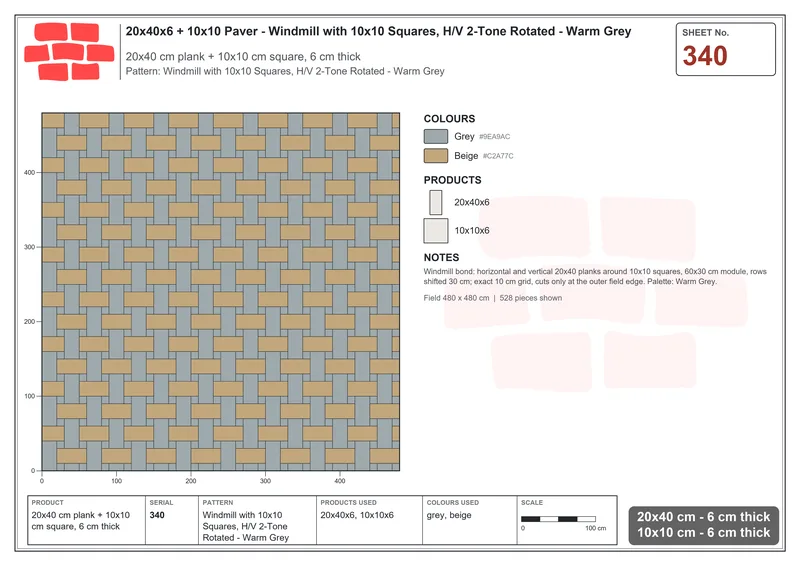Click the horizontal axis label 100

(x=116, y=481)
